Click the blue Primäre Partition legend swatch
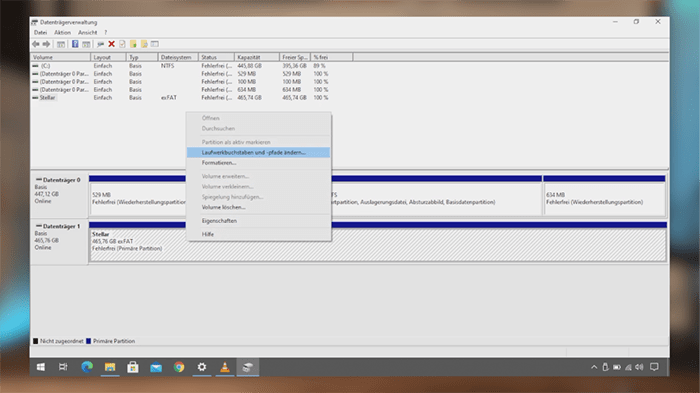This screenshot has width=700, height=393. coord(88,341)
